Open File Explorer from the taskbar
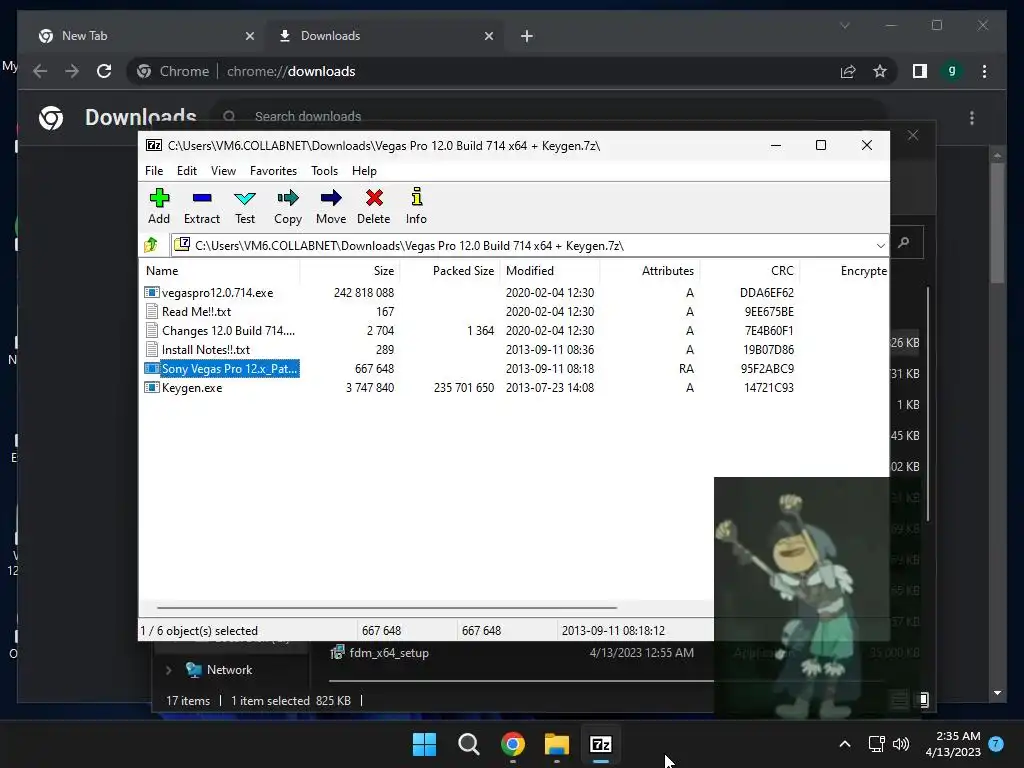 coord(557,744)
